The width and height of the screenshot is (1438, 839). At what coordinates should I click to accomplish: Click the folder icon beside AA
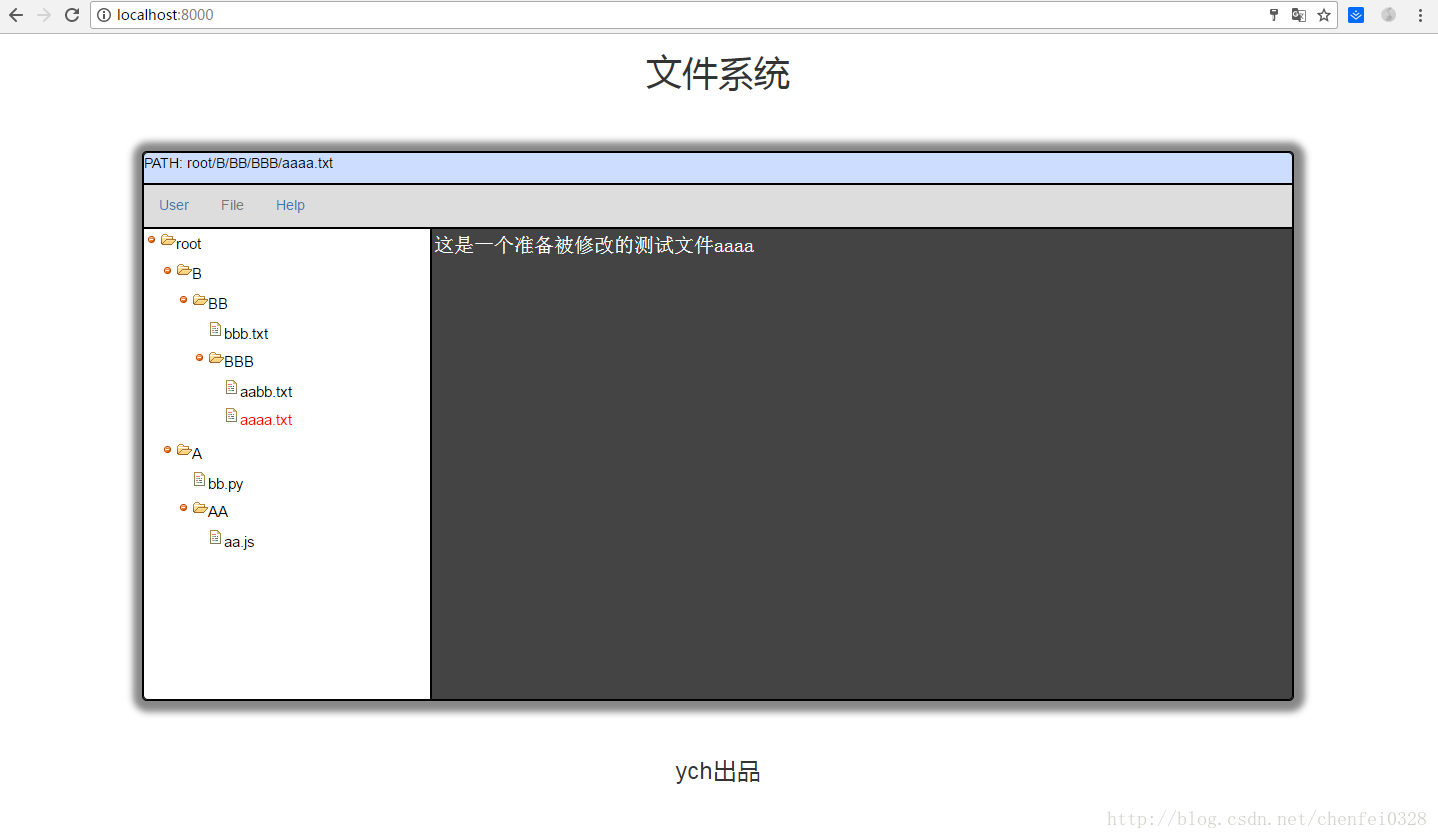pyautogui.click(x=200, y=508)
